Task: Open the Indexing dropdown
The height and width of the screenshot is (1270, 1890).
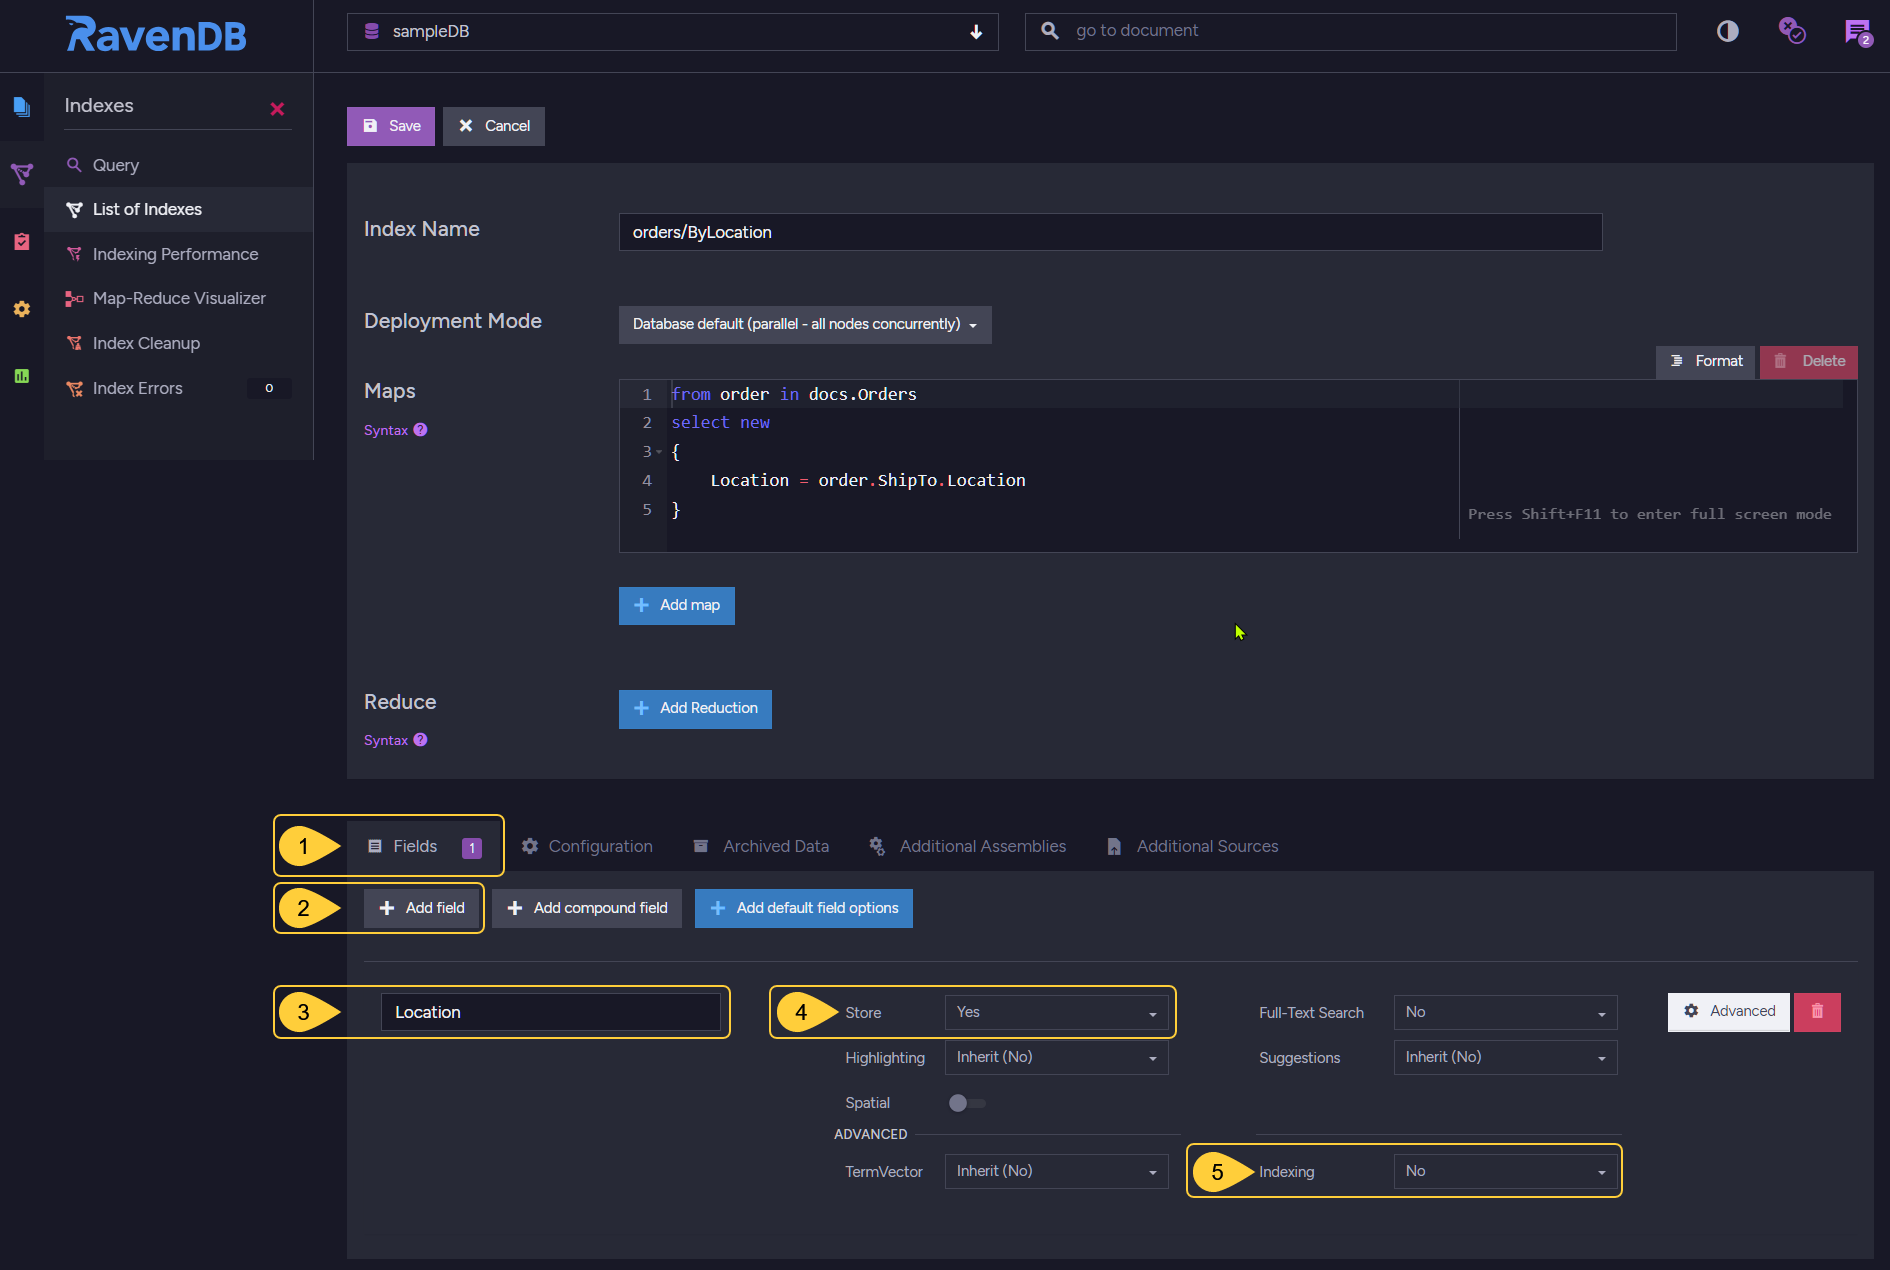Action: 1505,1172
